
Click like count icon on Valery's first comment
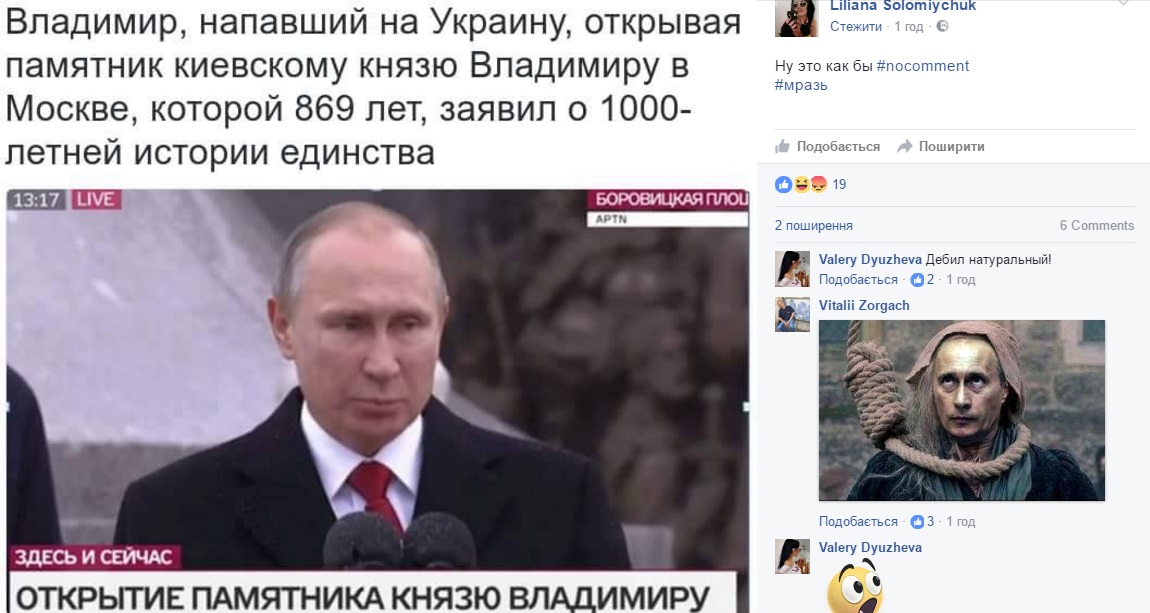pyautogui.click(x=917, y=279)
